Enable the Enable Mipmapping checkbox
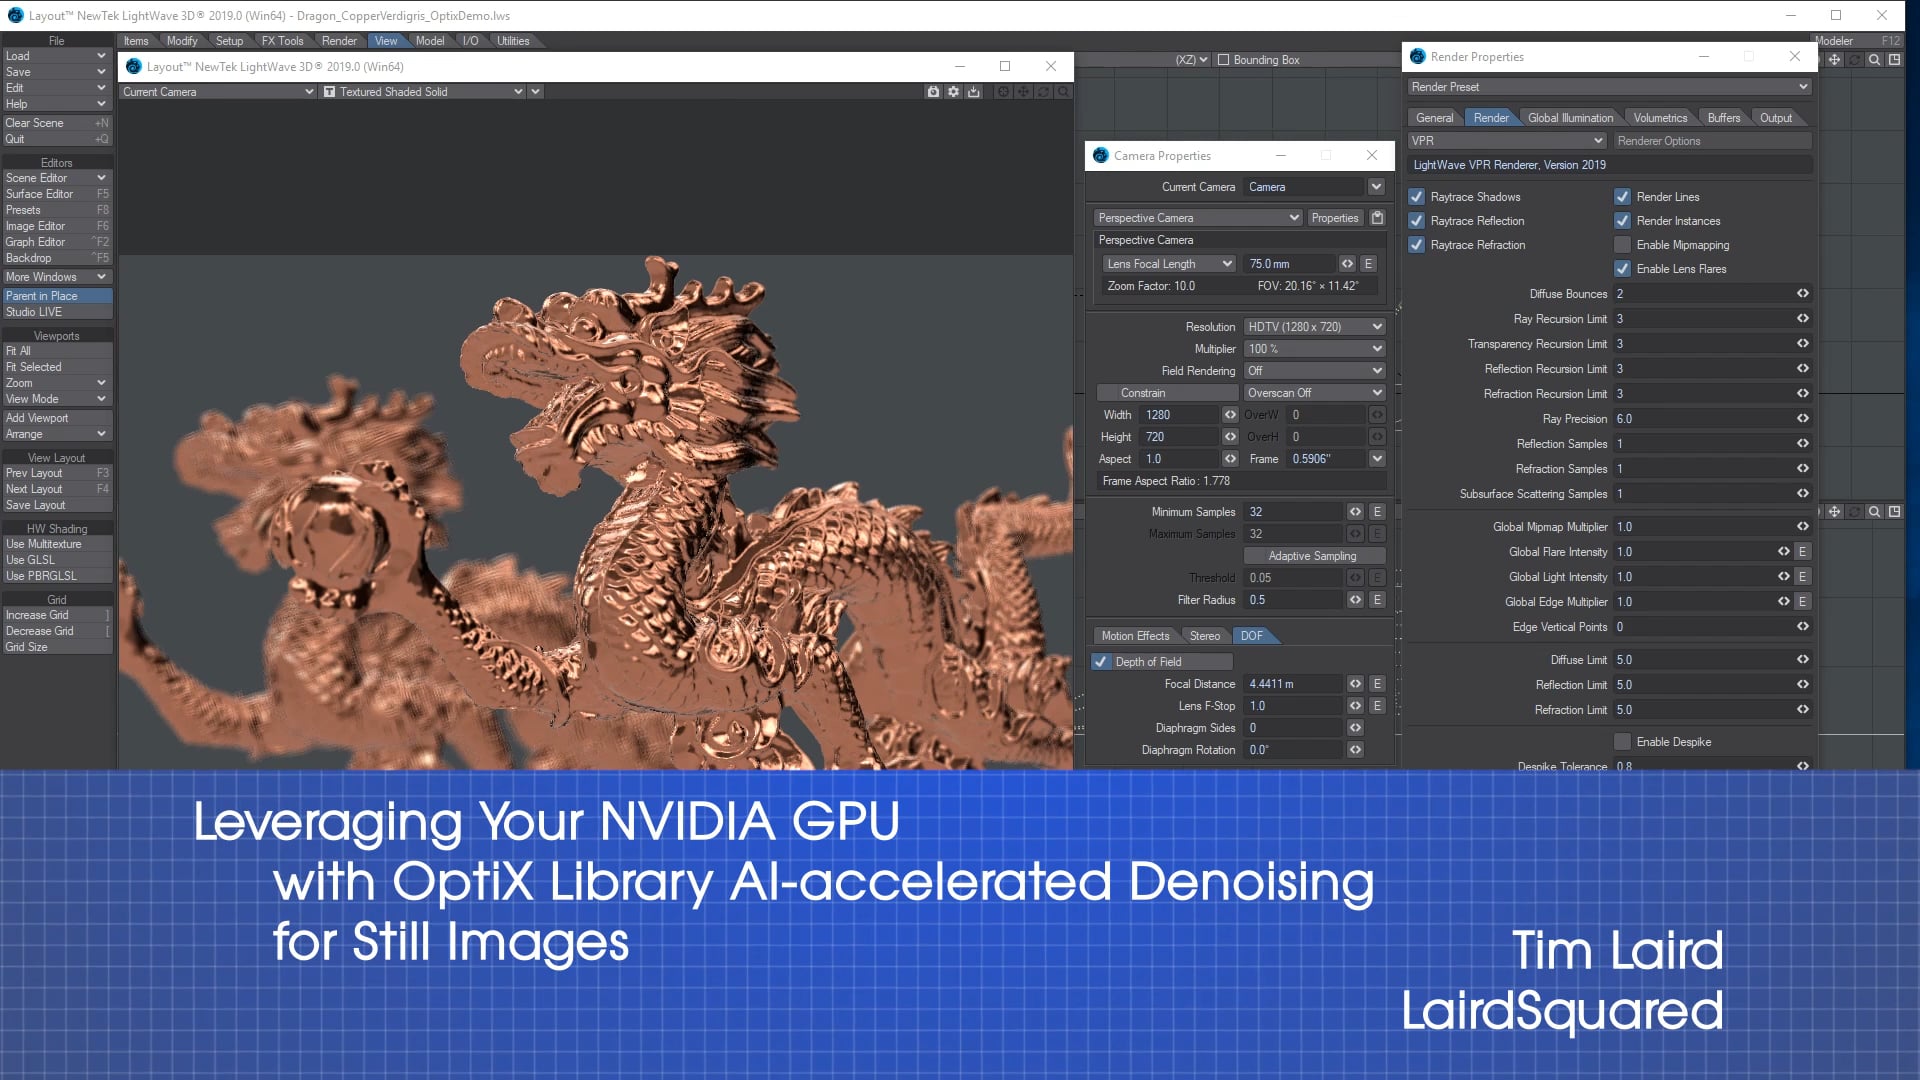The height and width of the screenshot is (1080, 1920). [x=1622, y=245]
